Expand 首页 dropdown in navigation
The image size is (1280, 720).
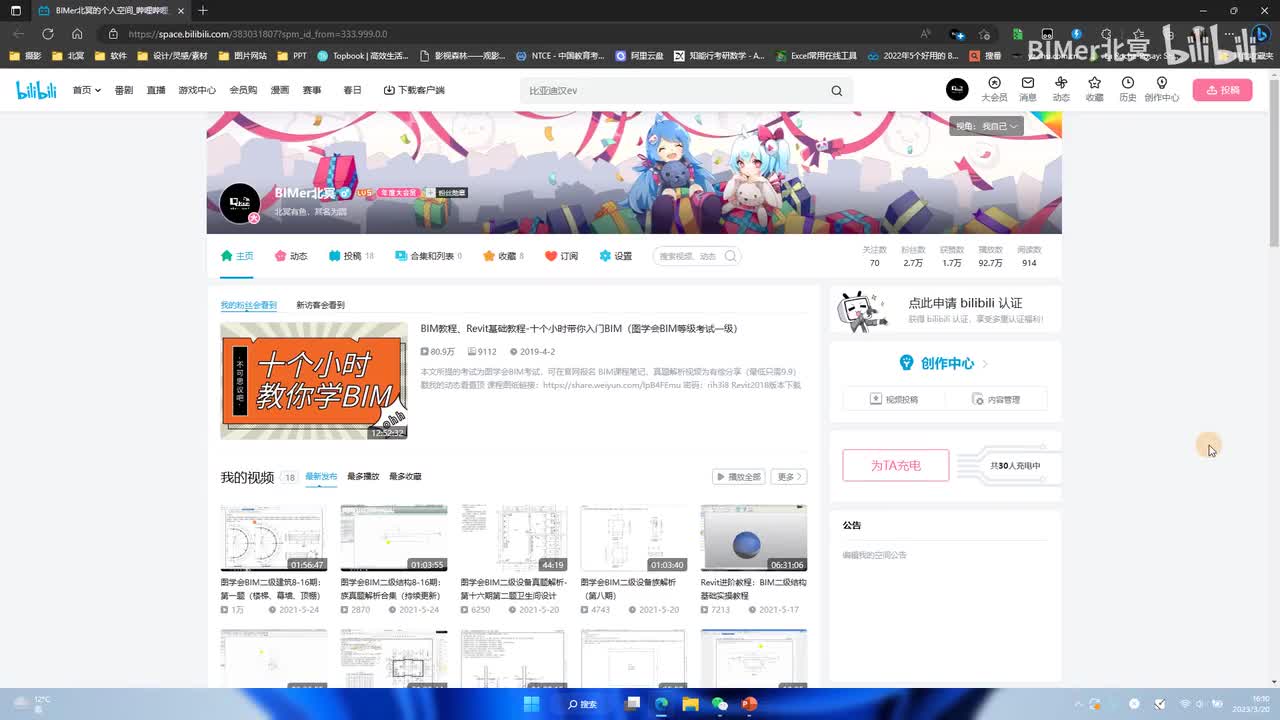[86, 90]
